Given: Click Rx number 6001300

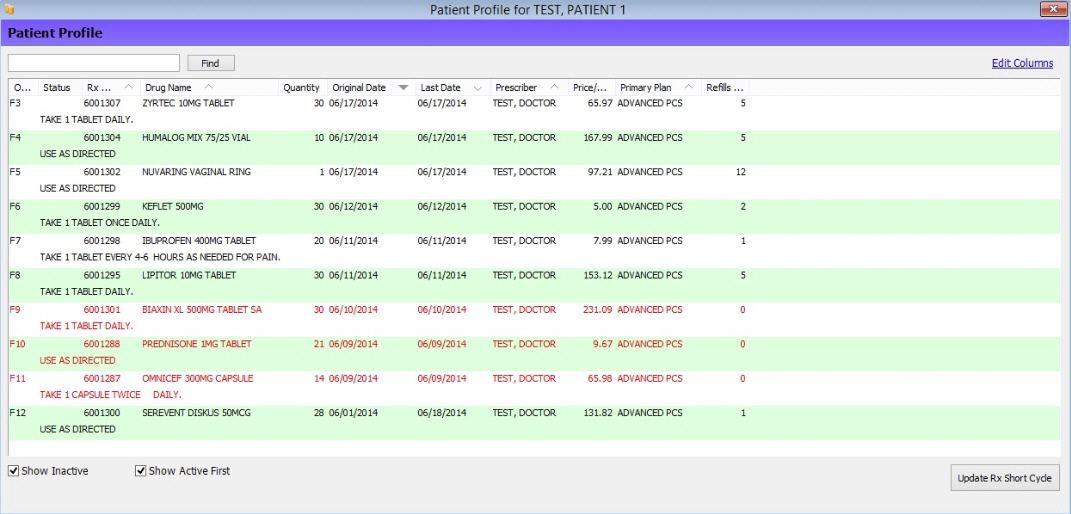Looking at the screenshot, I should [x=102, y=413].
